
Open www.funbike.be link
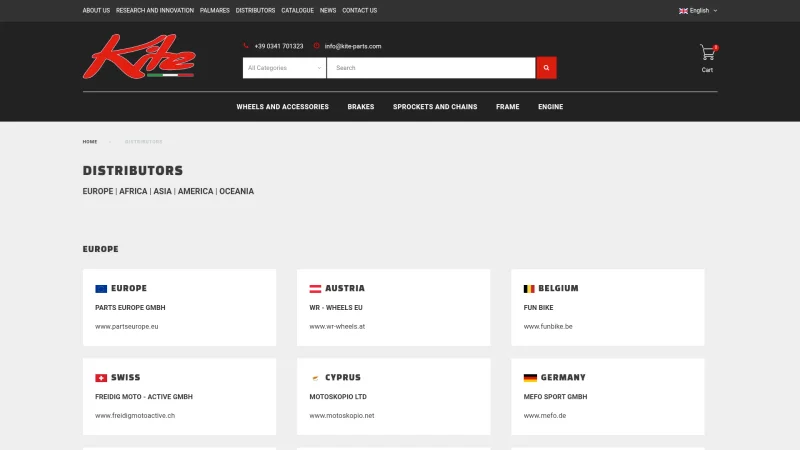coord(548,327)
